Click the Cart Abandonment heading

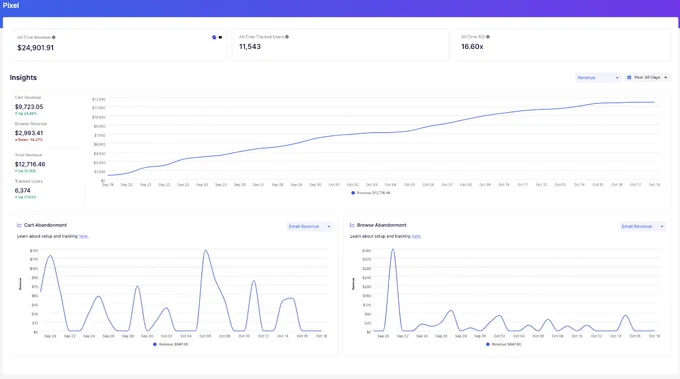click(45, 225)
